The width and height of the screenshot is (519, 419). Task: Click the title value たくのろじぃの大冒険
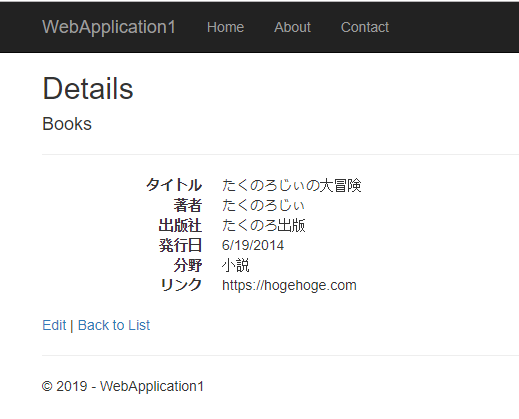click(292, 185)
